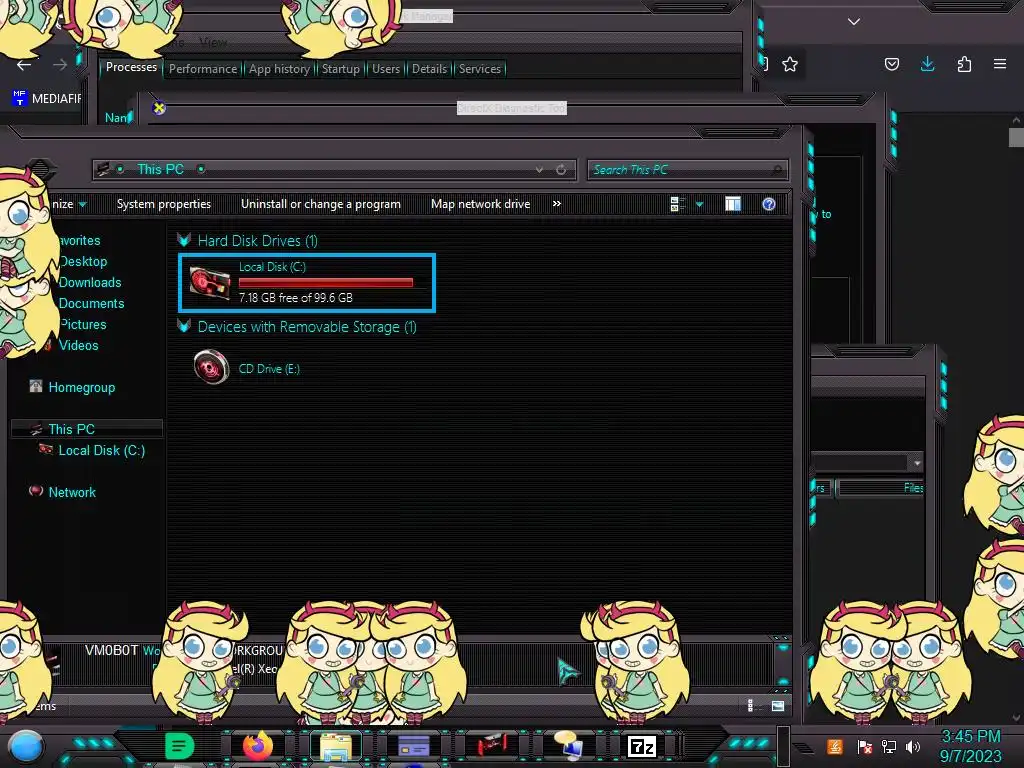Open Explorer's Help question-mark icon

pyautogui.click(x=769, y=204)
